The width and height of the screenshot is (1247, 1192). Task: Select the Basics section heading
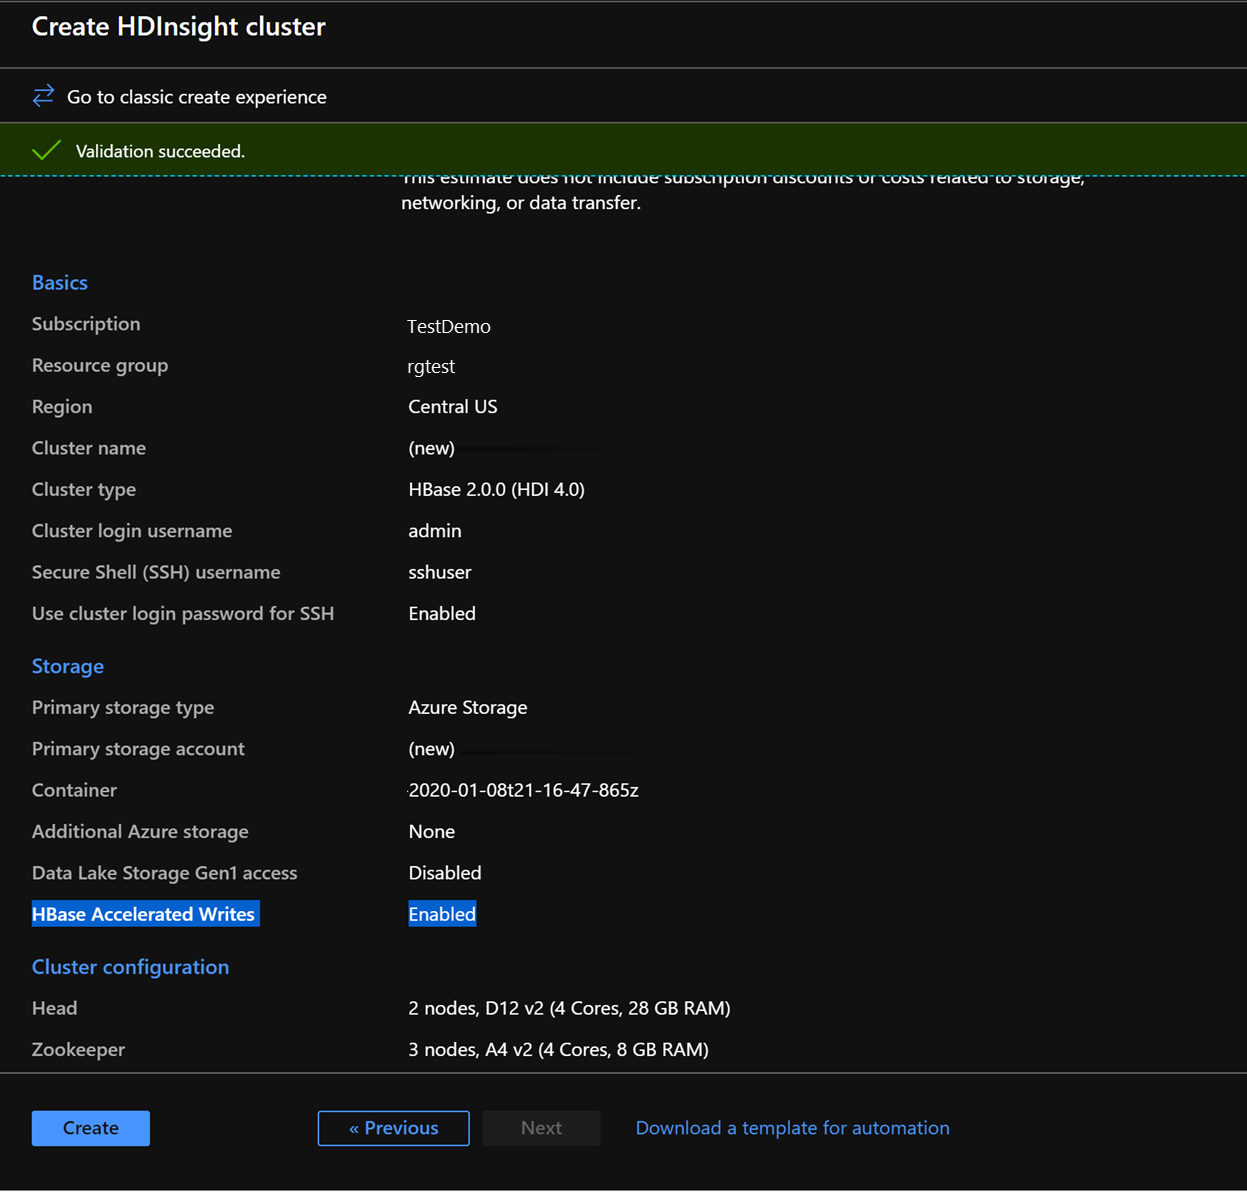tap(59, 282)
